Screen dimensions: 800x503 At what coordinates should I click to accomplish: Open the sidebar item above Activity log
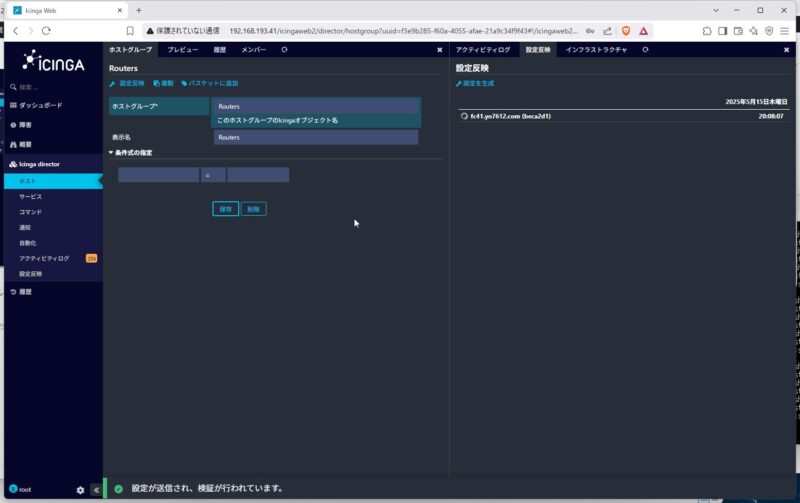(x=28, y=243)
